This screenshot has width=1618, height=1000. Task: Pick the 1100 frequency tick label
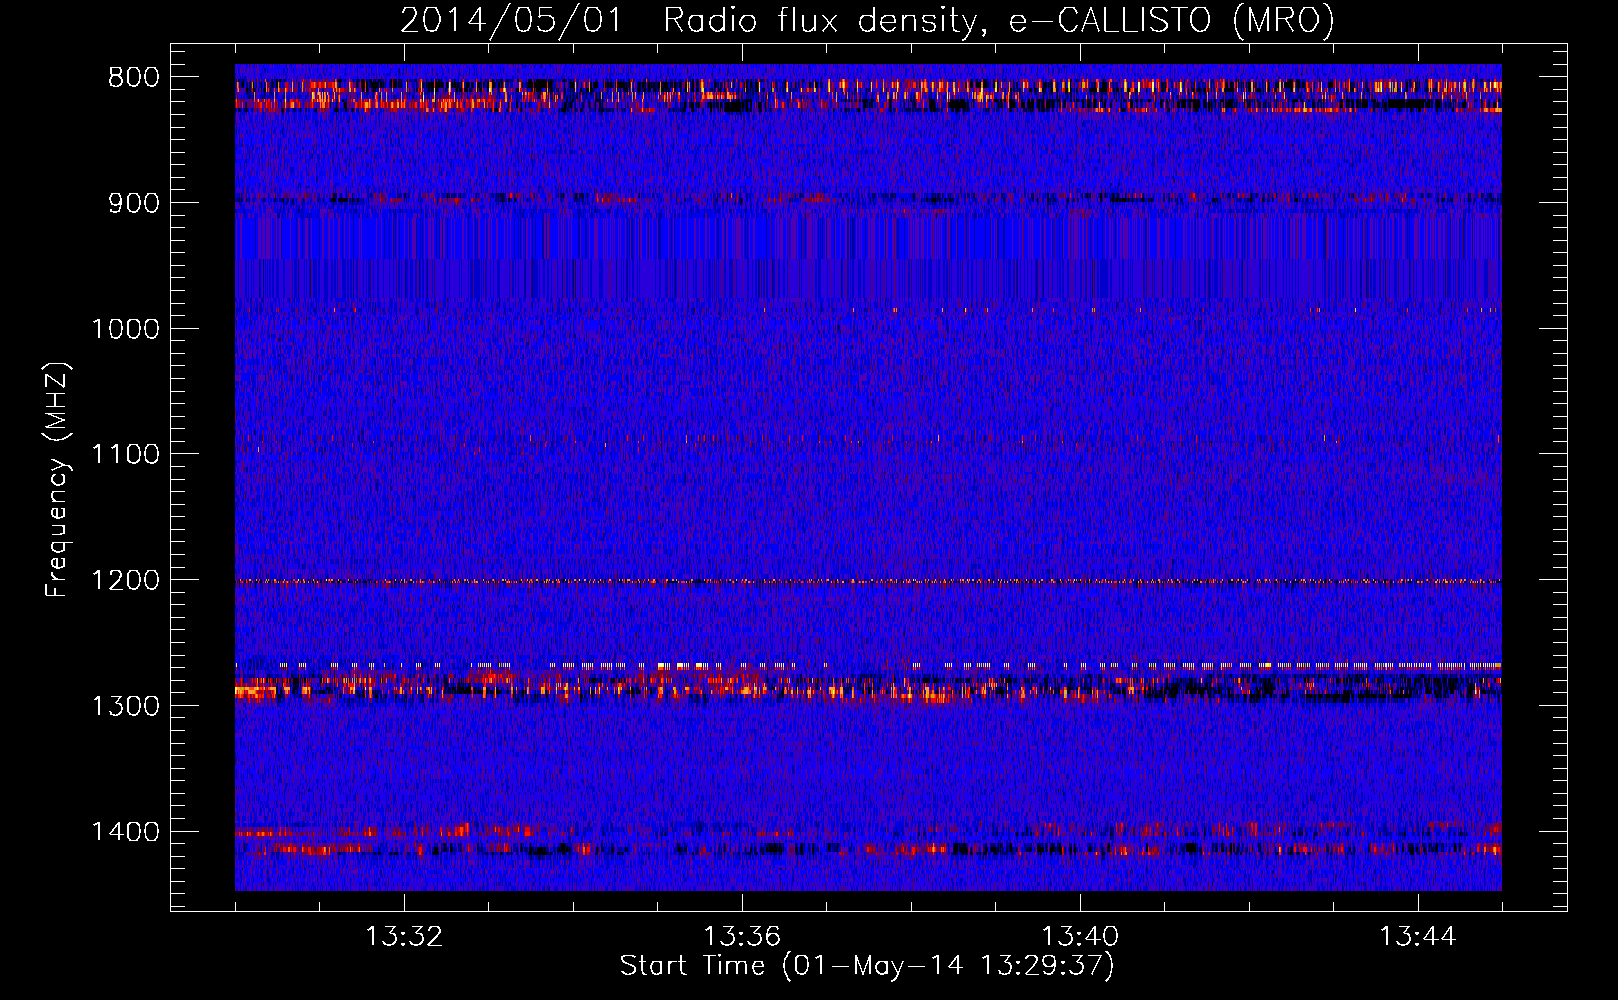[125, 455]
